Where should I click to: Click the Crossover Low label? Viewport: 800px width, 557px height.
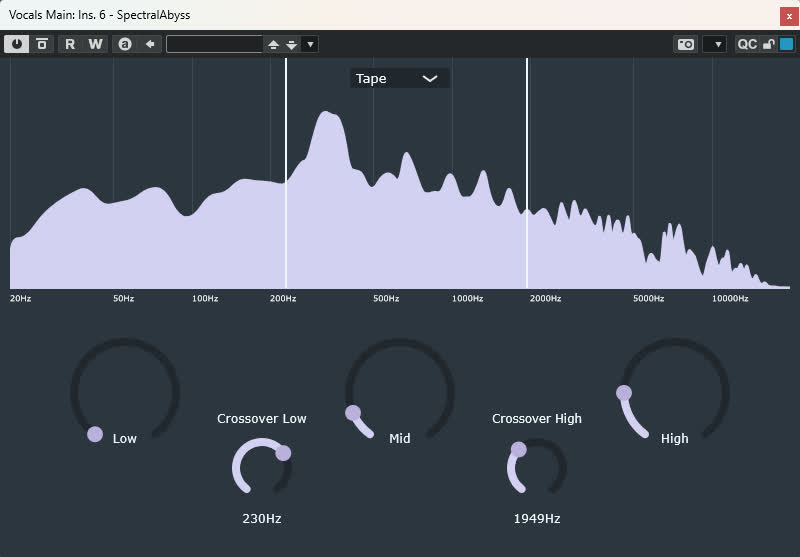point(262,419)
